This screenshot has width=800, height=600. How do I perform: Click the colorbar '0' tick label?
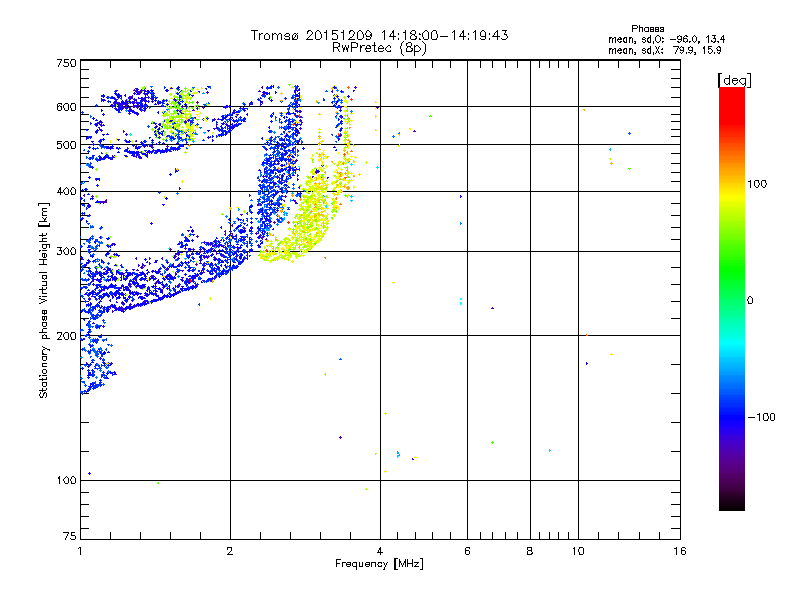(x=750, y=301)
